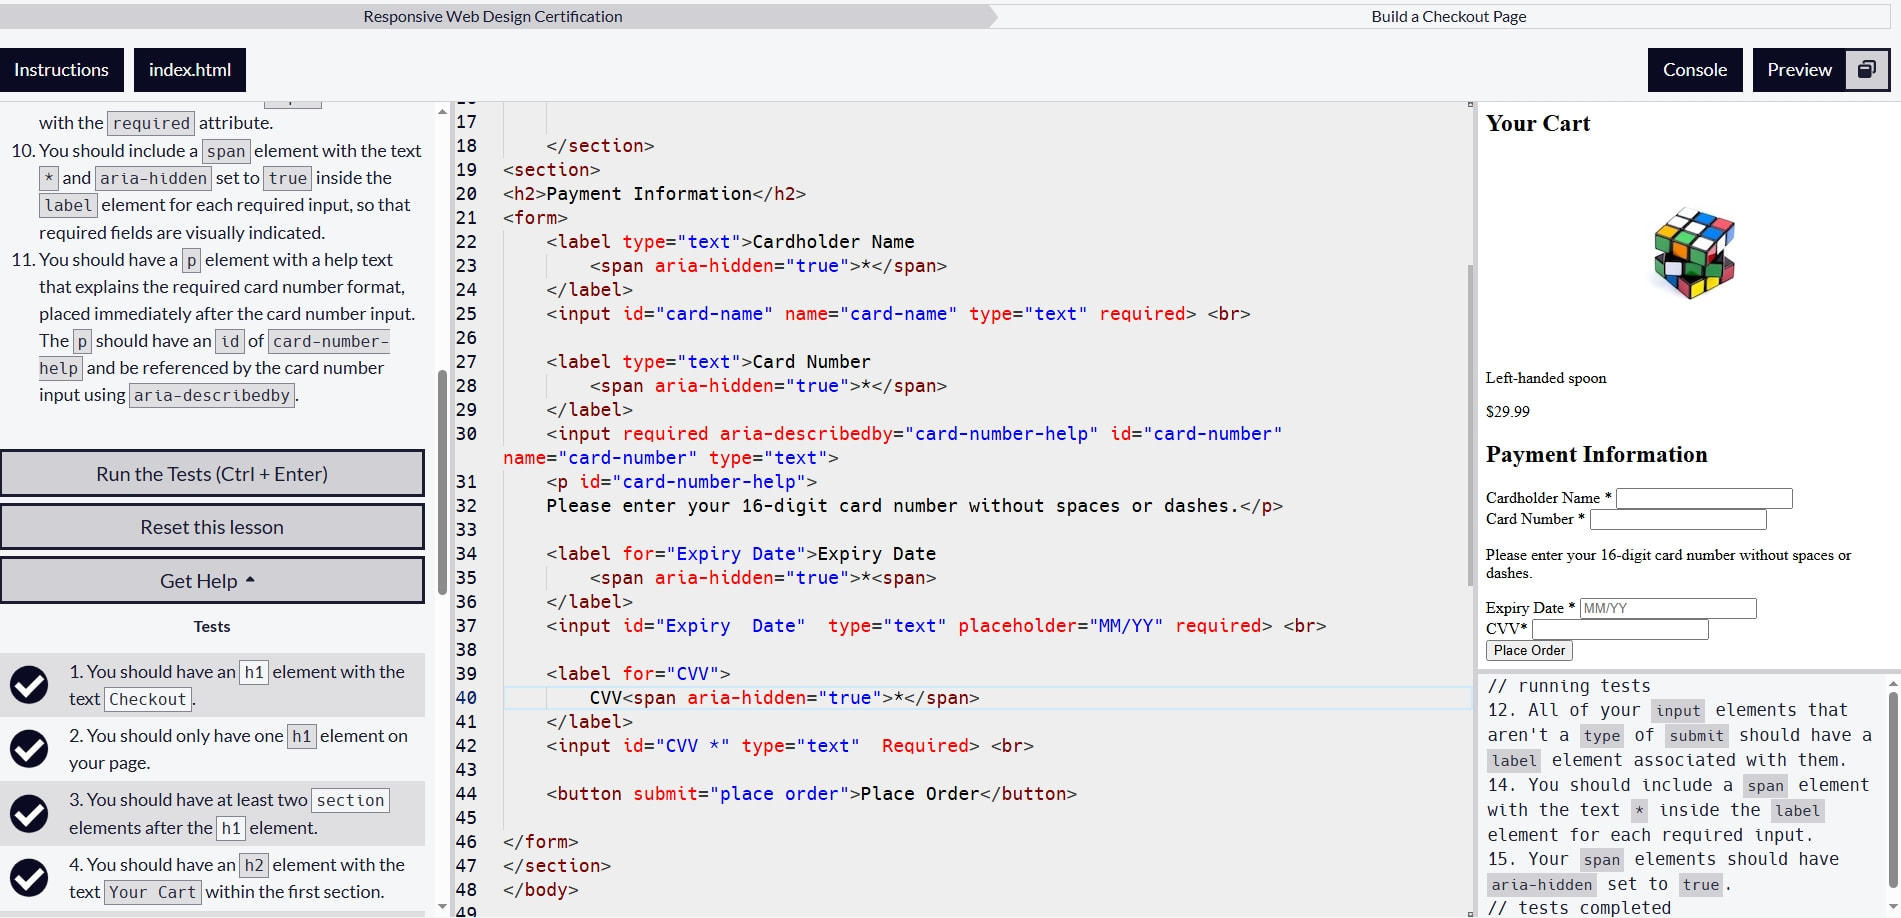
Task: Switch to the index.html tab
Action: [x=189, y=69]
